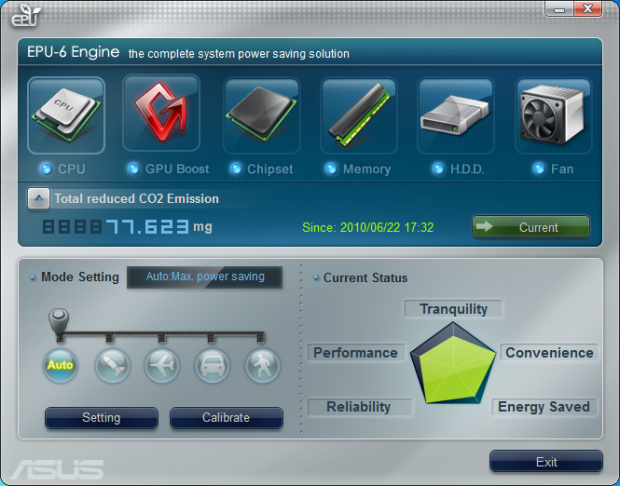Toggle the Chipset indicator light
This screenshot has width=620, height=486.
pos(236,169)
